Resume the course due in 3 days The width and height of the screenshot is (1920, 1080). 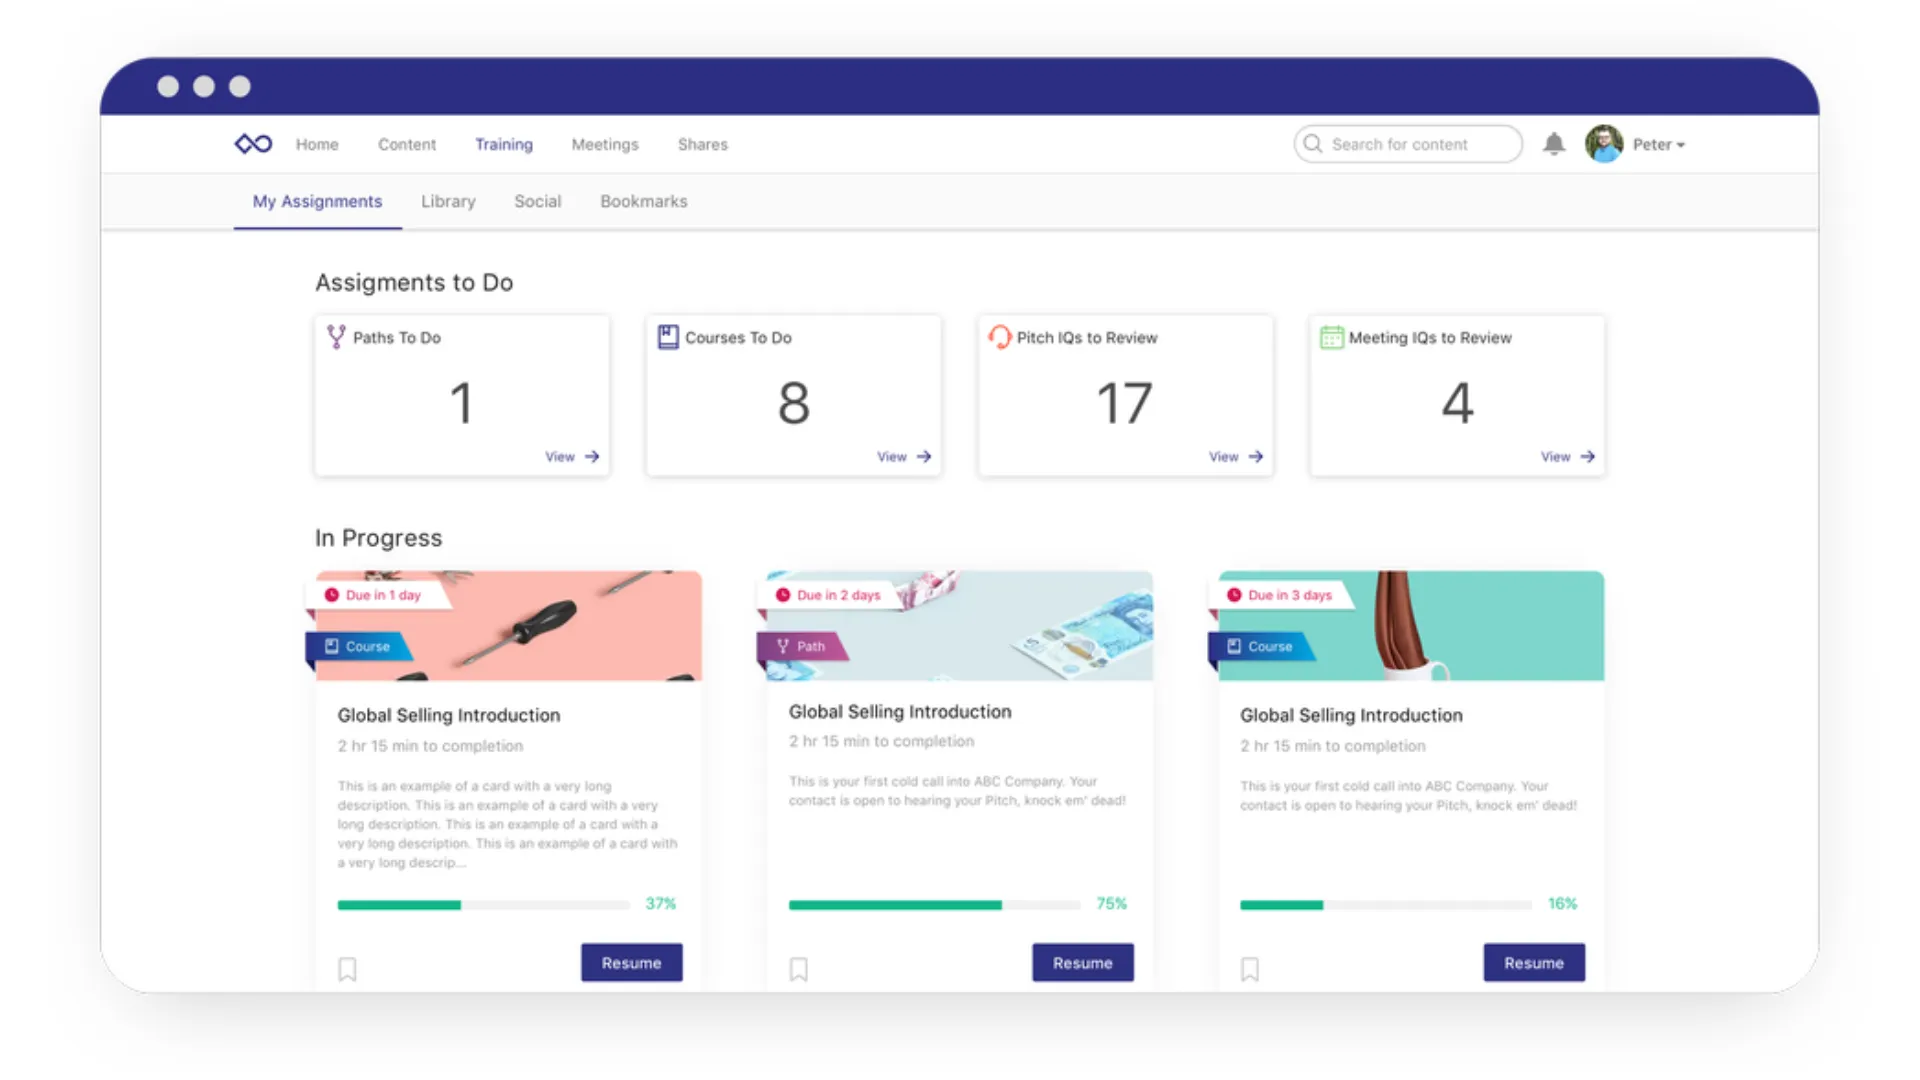(x=1533, y=962)
